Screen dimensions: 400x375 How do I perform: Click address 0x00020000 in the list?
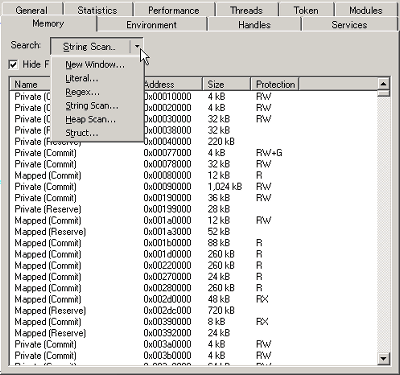coord(168,108)
